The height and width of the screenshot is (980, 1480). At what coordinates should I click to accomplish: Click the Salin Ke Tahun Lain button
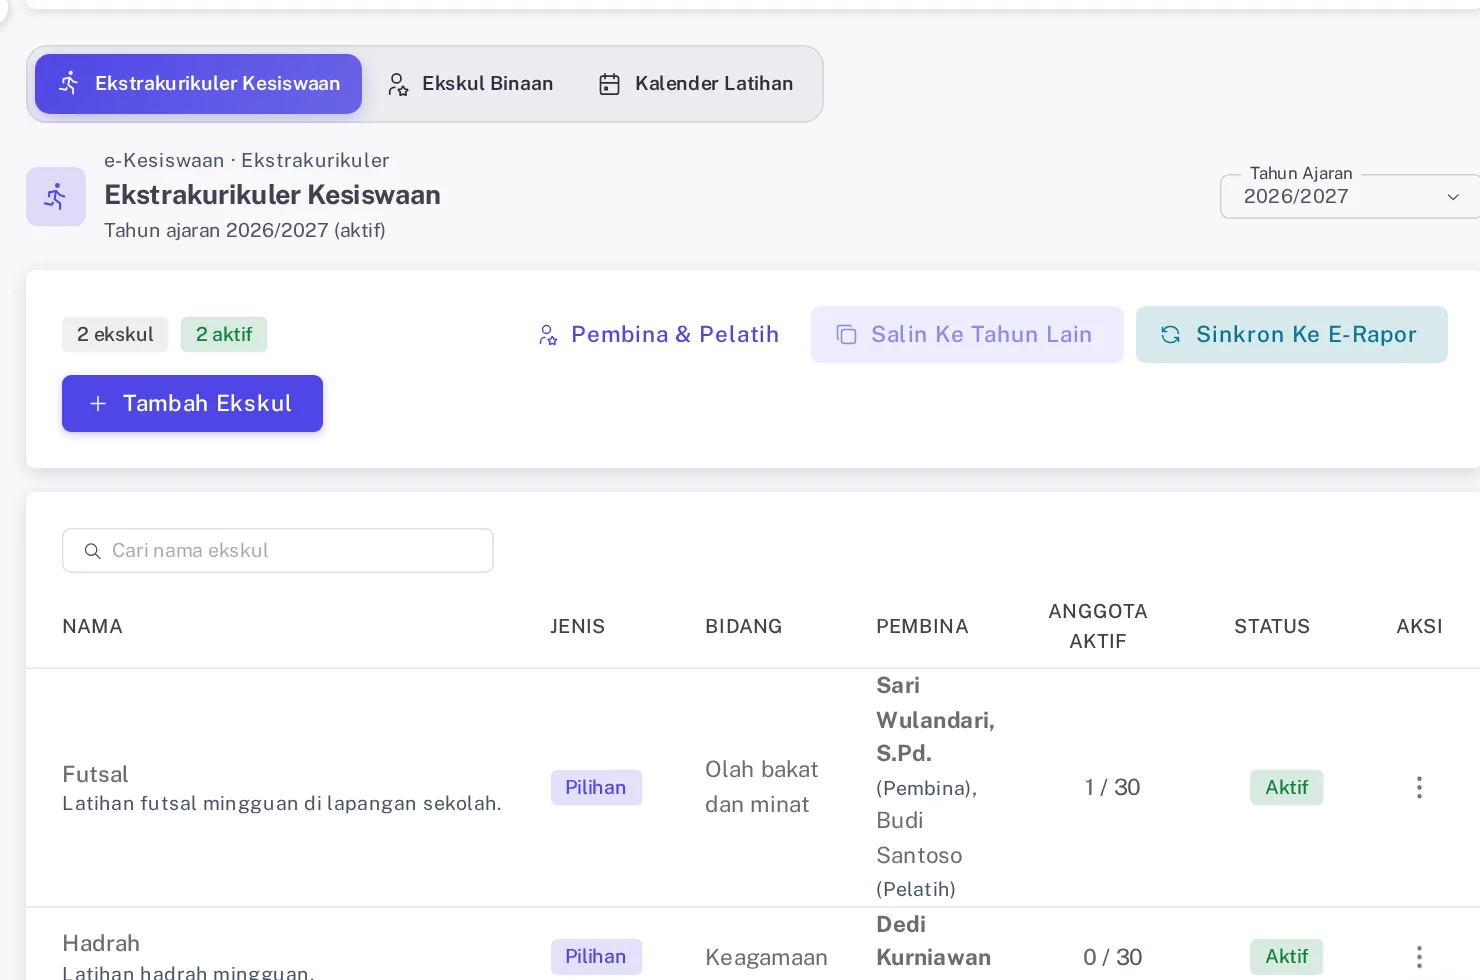point(967,335)
